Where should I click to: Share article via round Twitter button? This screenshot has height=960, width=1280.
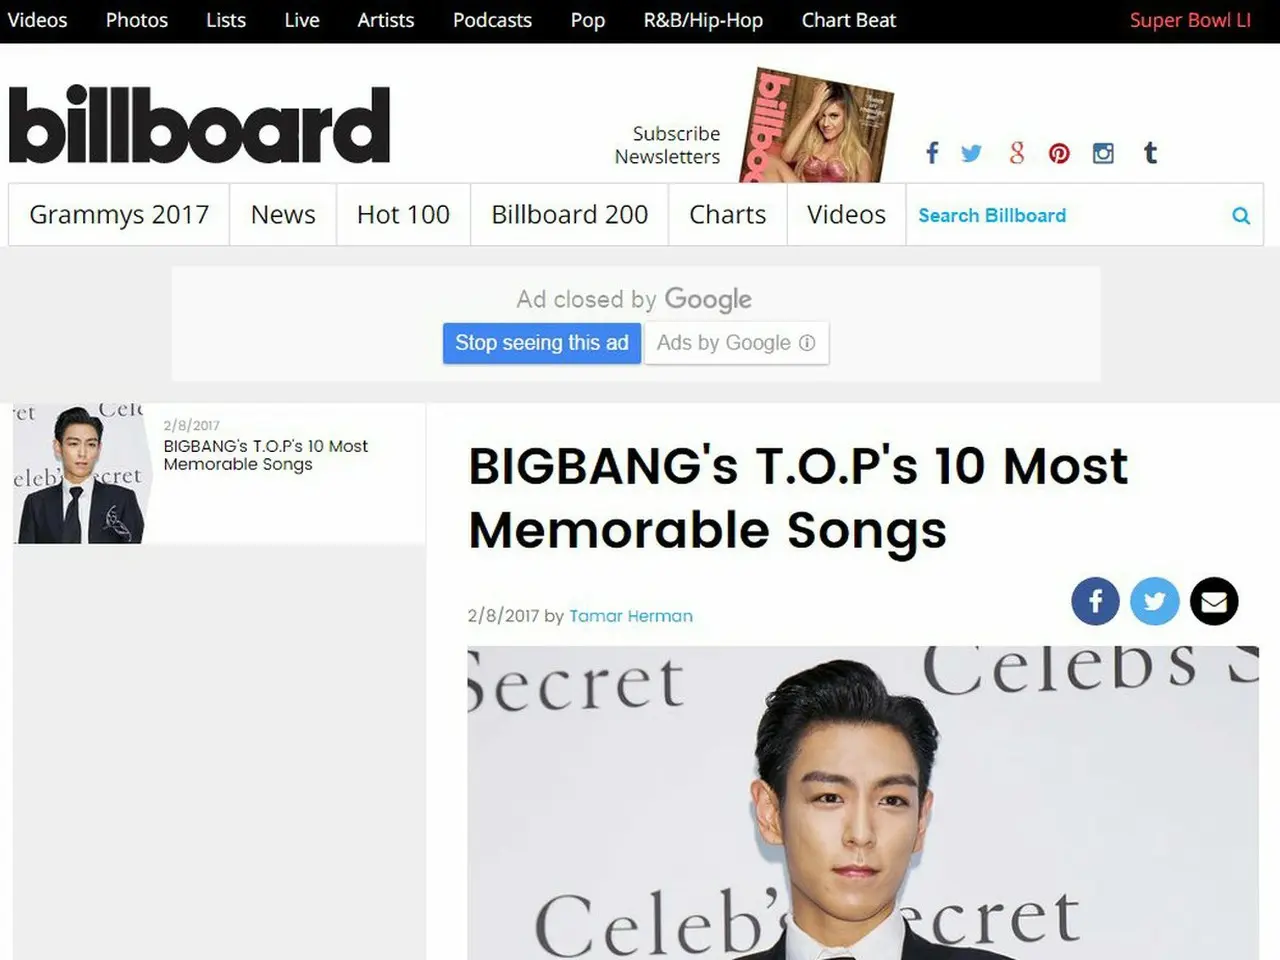tap(1154, 601)
